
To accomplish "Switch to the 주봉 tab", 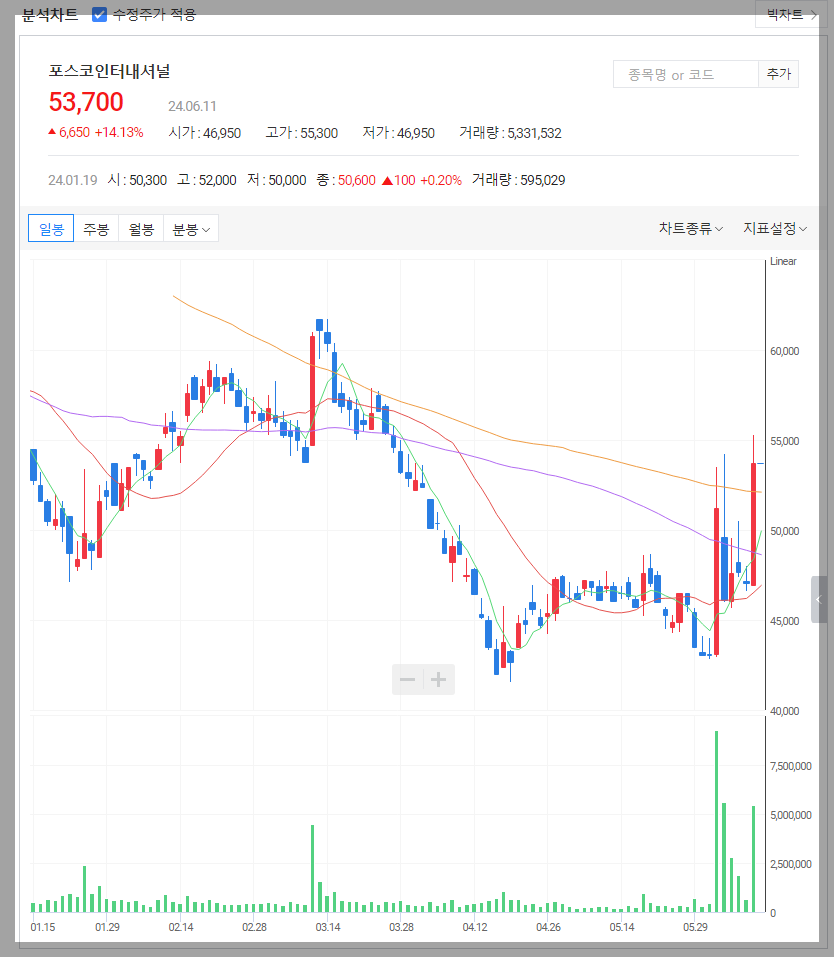I will click(96, 229).
